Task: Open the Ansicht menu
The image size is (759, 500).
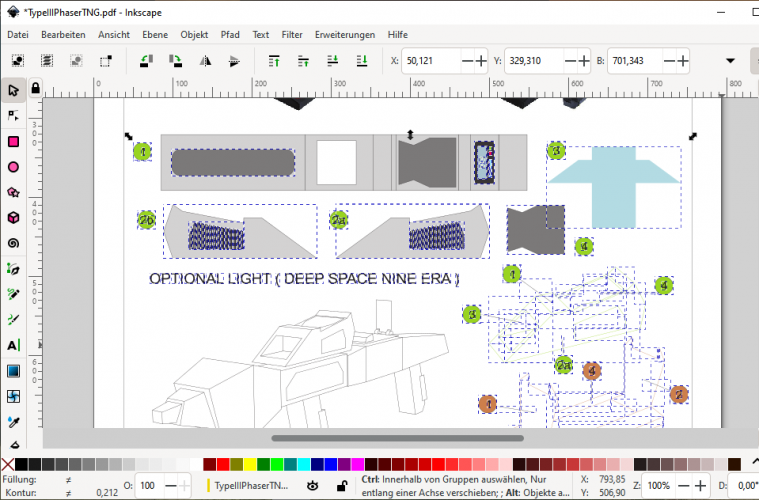Action: pyautogui.click(x=114, y=35)
